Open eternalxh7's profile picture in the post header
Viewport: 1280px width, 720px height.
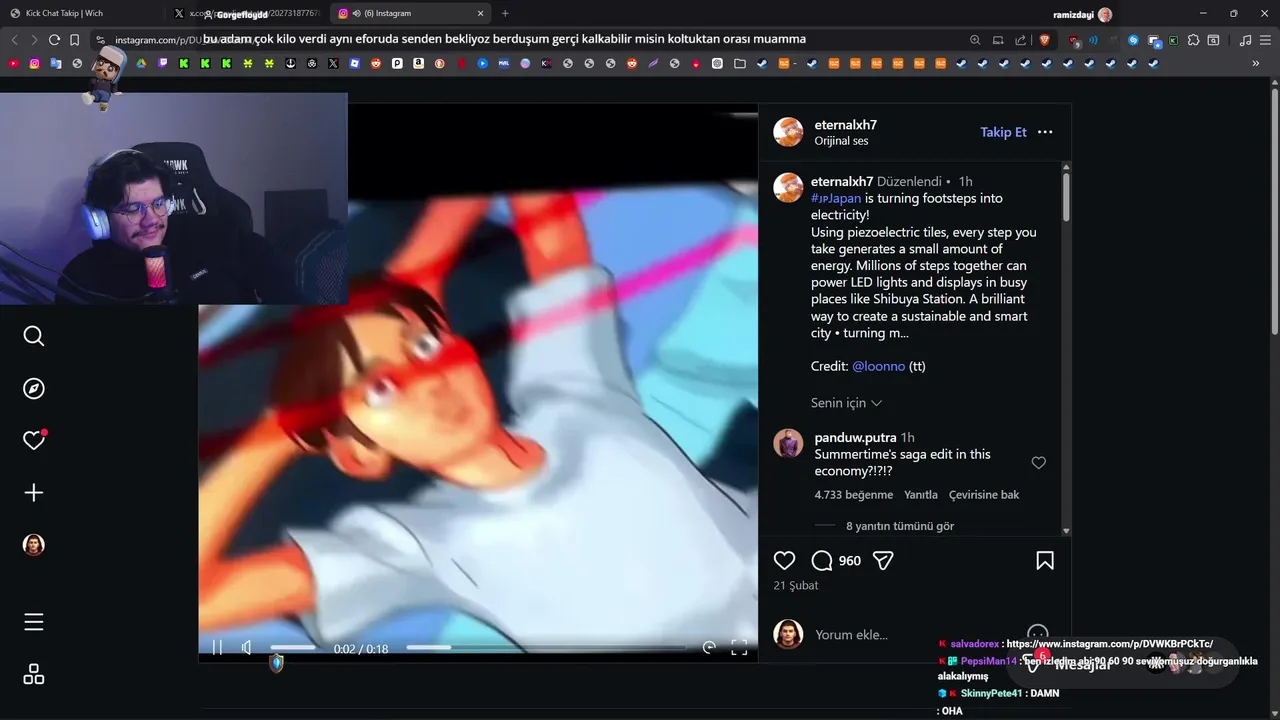788,132
